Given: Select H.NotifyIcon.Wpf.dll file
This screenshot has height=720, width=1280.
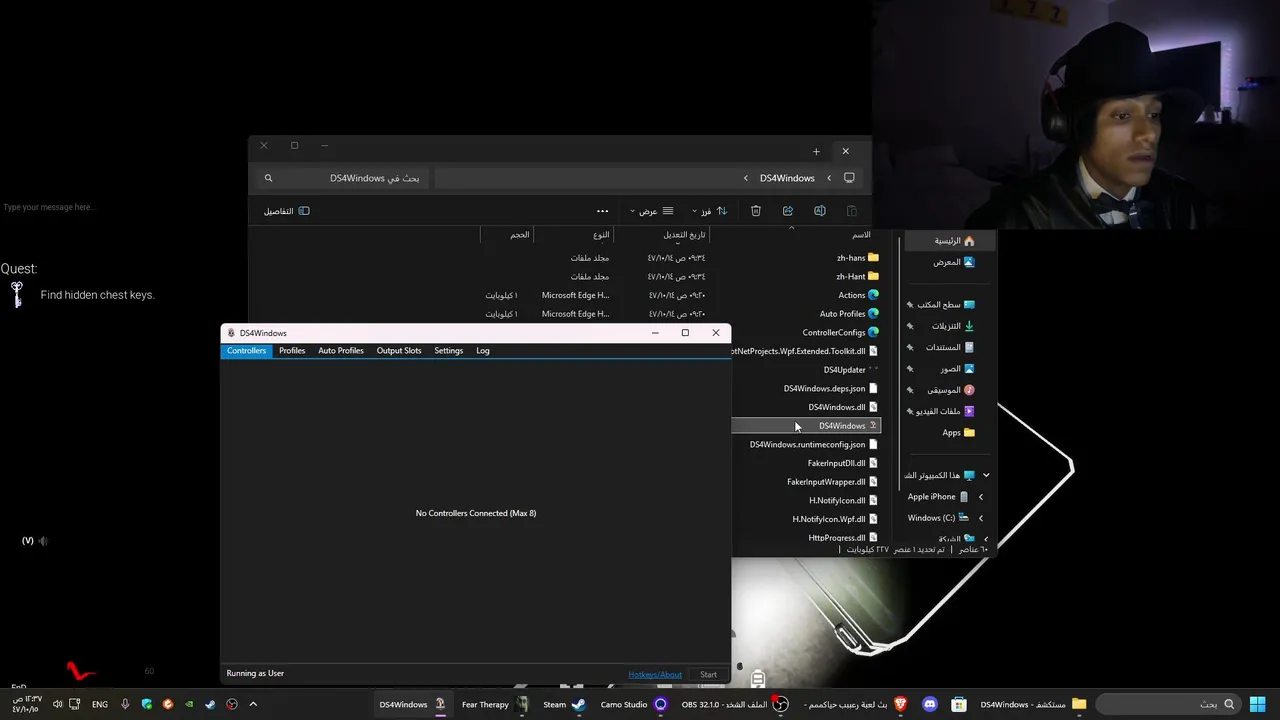Looking at the screenshot, I should pos(835,519).
